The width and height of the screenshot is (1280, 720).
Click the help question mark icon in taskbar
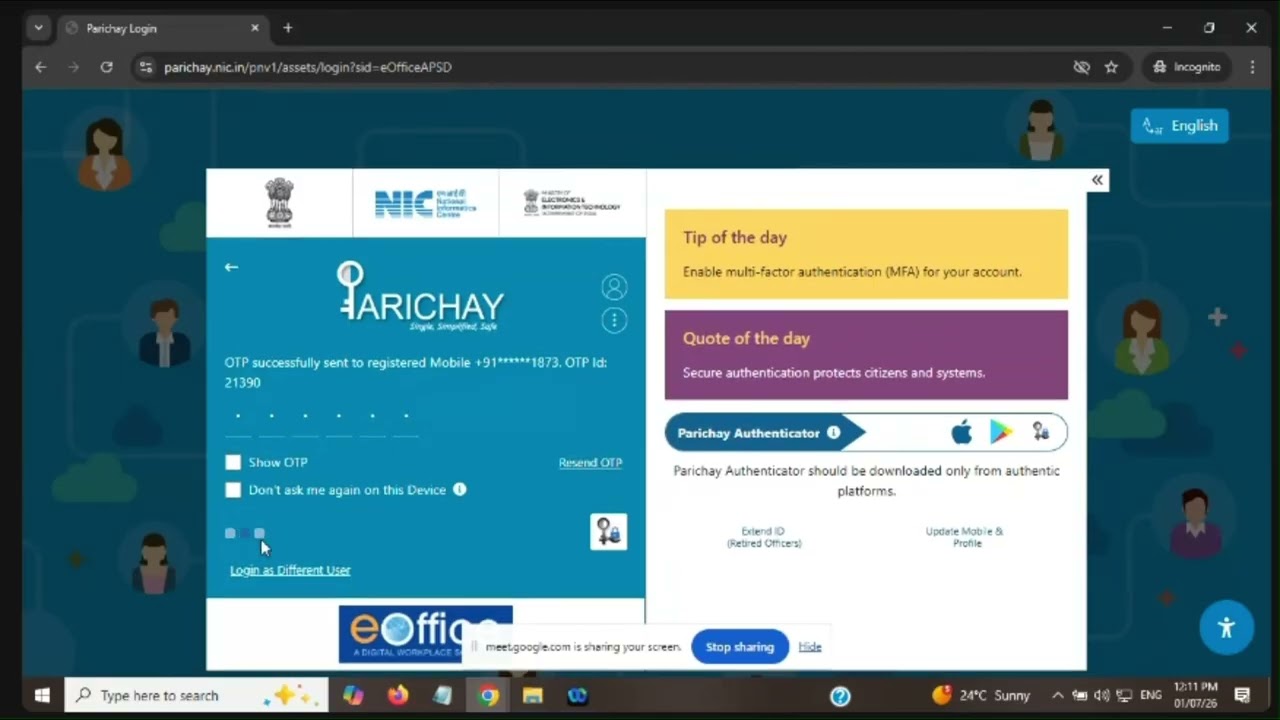[x=840, y=696]
